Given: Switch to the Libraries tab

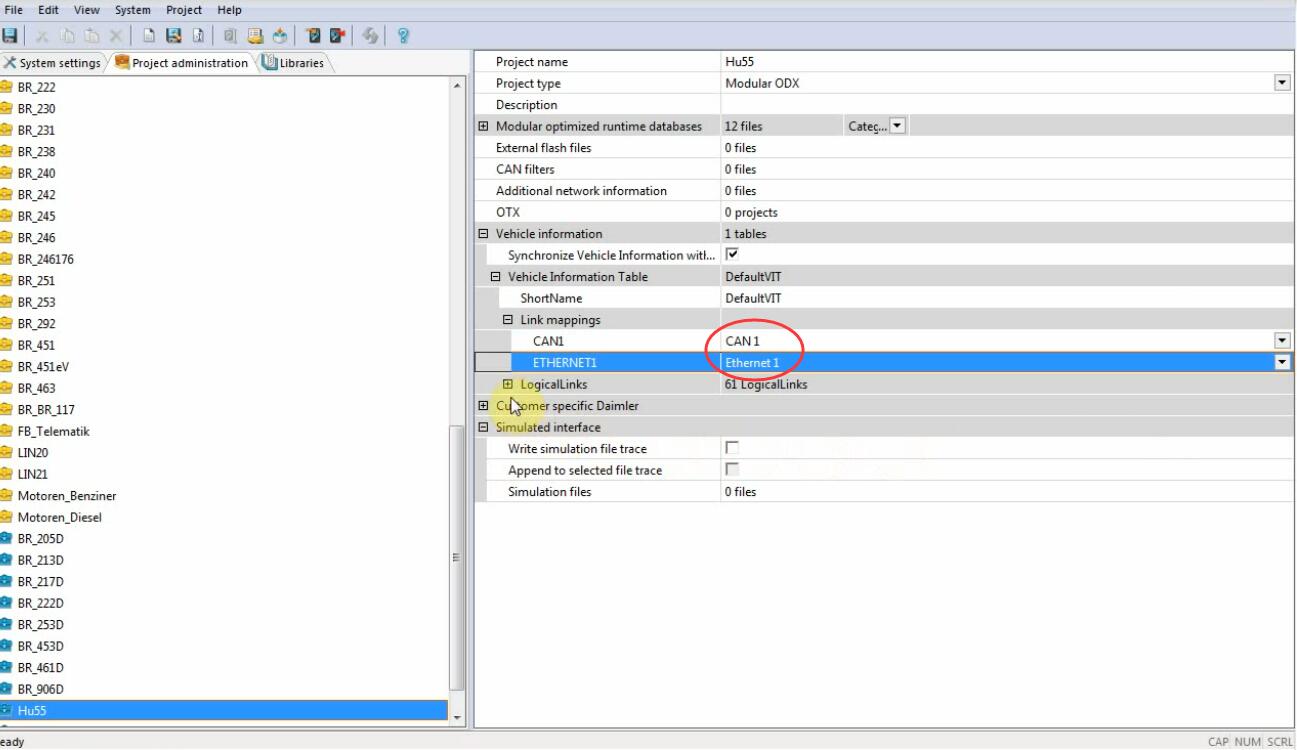Looking at the screenshot, I should tap(293, 63).
